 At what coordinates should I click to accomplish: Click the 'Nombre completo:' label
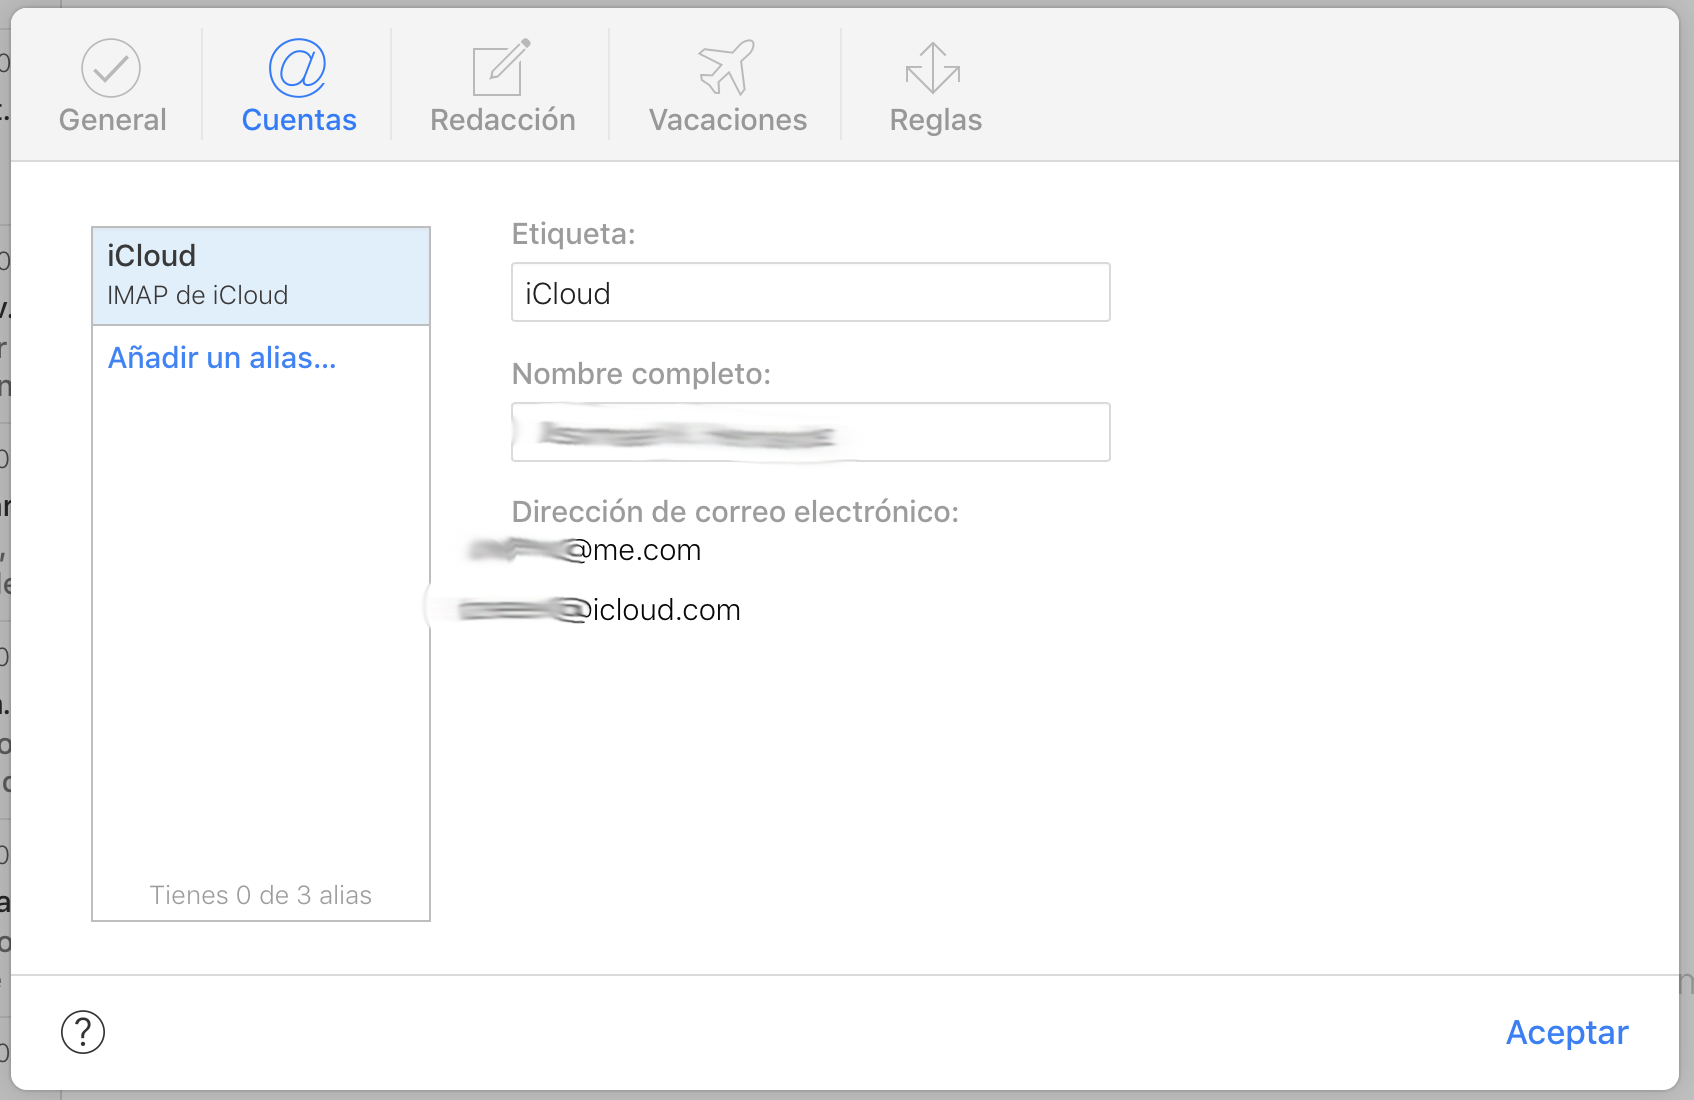tap(642, 374)
